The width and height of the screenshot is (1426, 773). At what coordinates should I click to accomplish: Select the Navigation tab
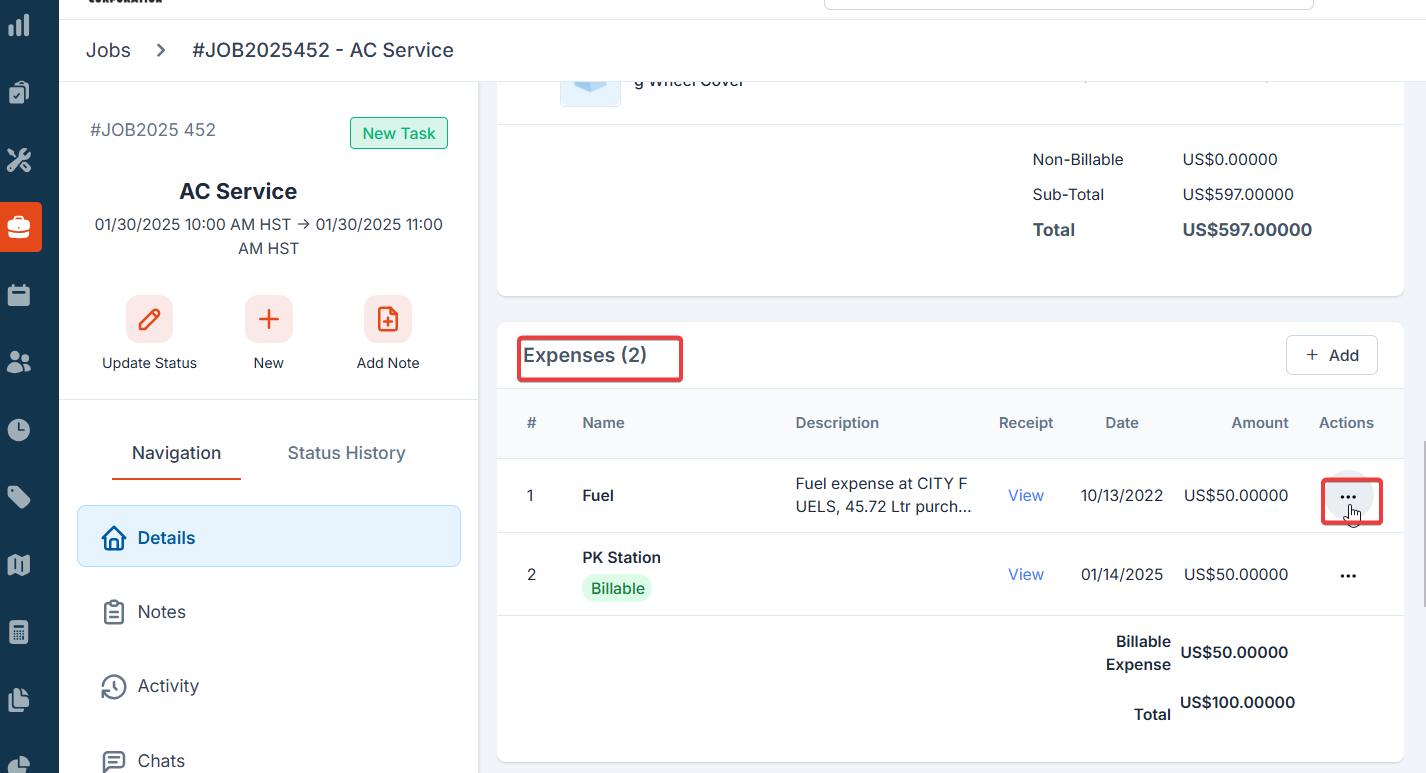[176, 453]
